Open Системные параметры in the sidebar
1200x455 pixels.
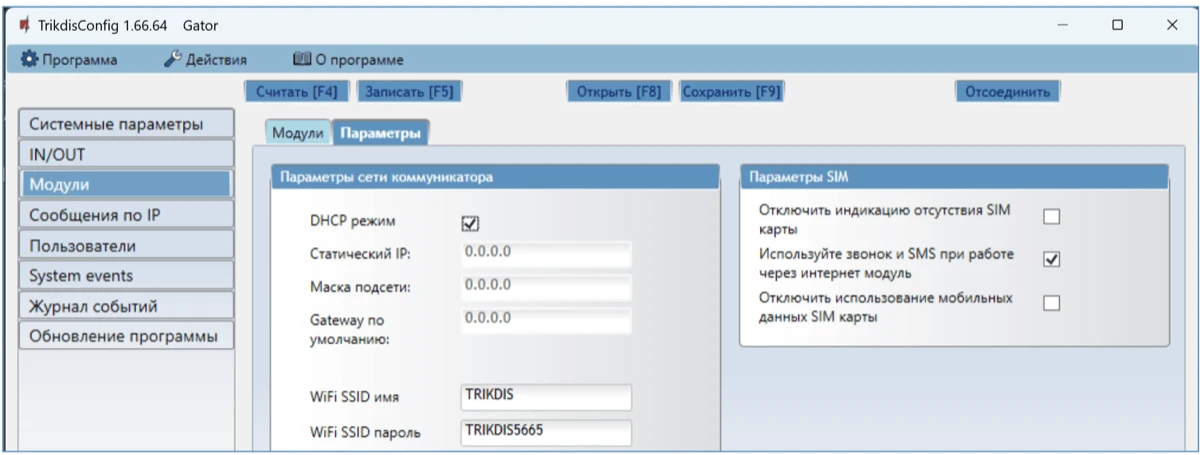[125, 125]
